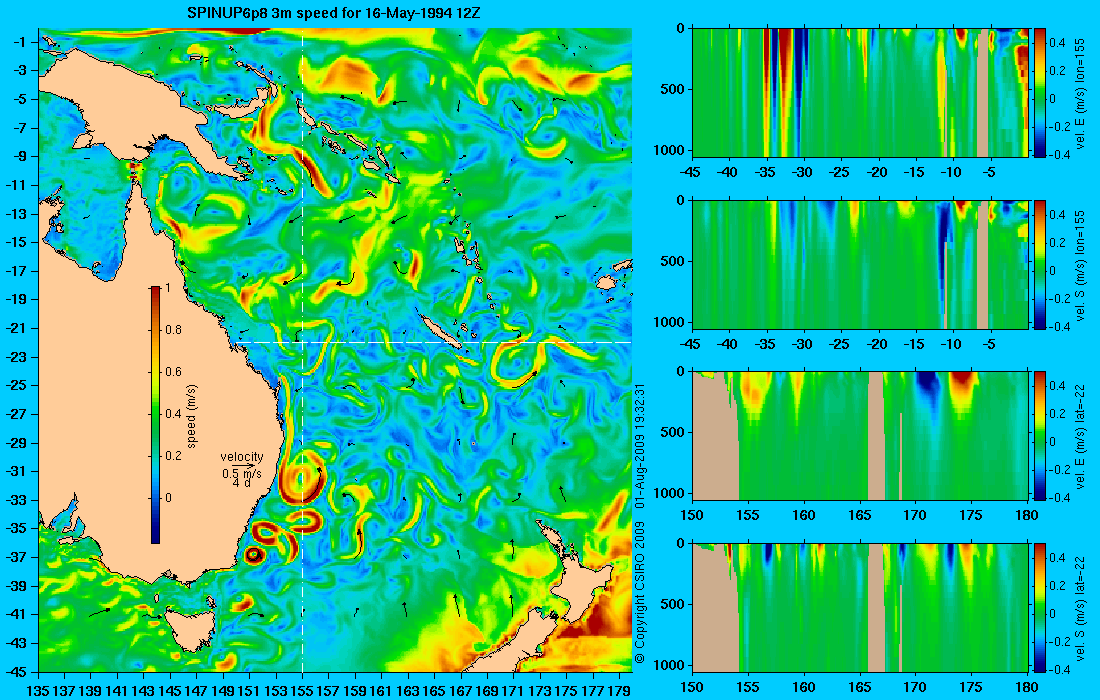Click the color bar beside "vel. E (m/s) lat=-22"
The width and height of the screenshot is (1100, 700).
coord(1039,436)
